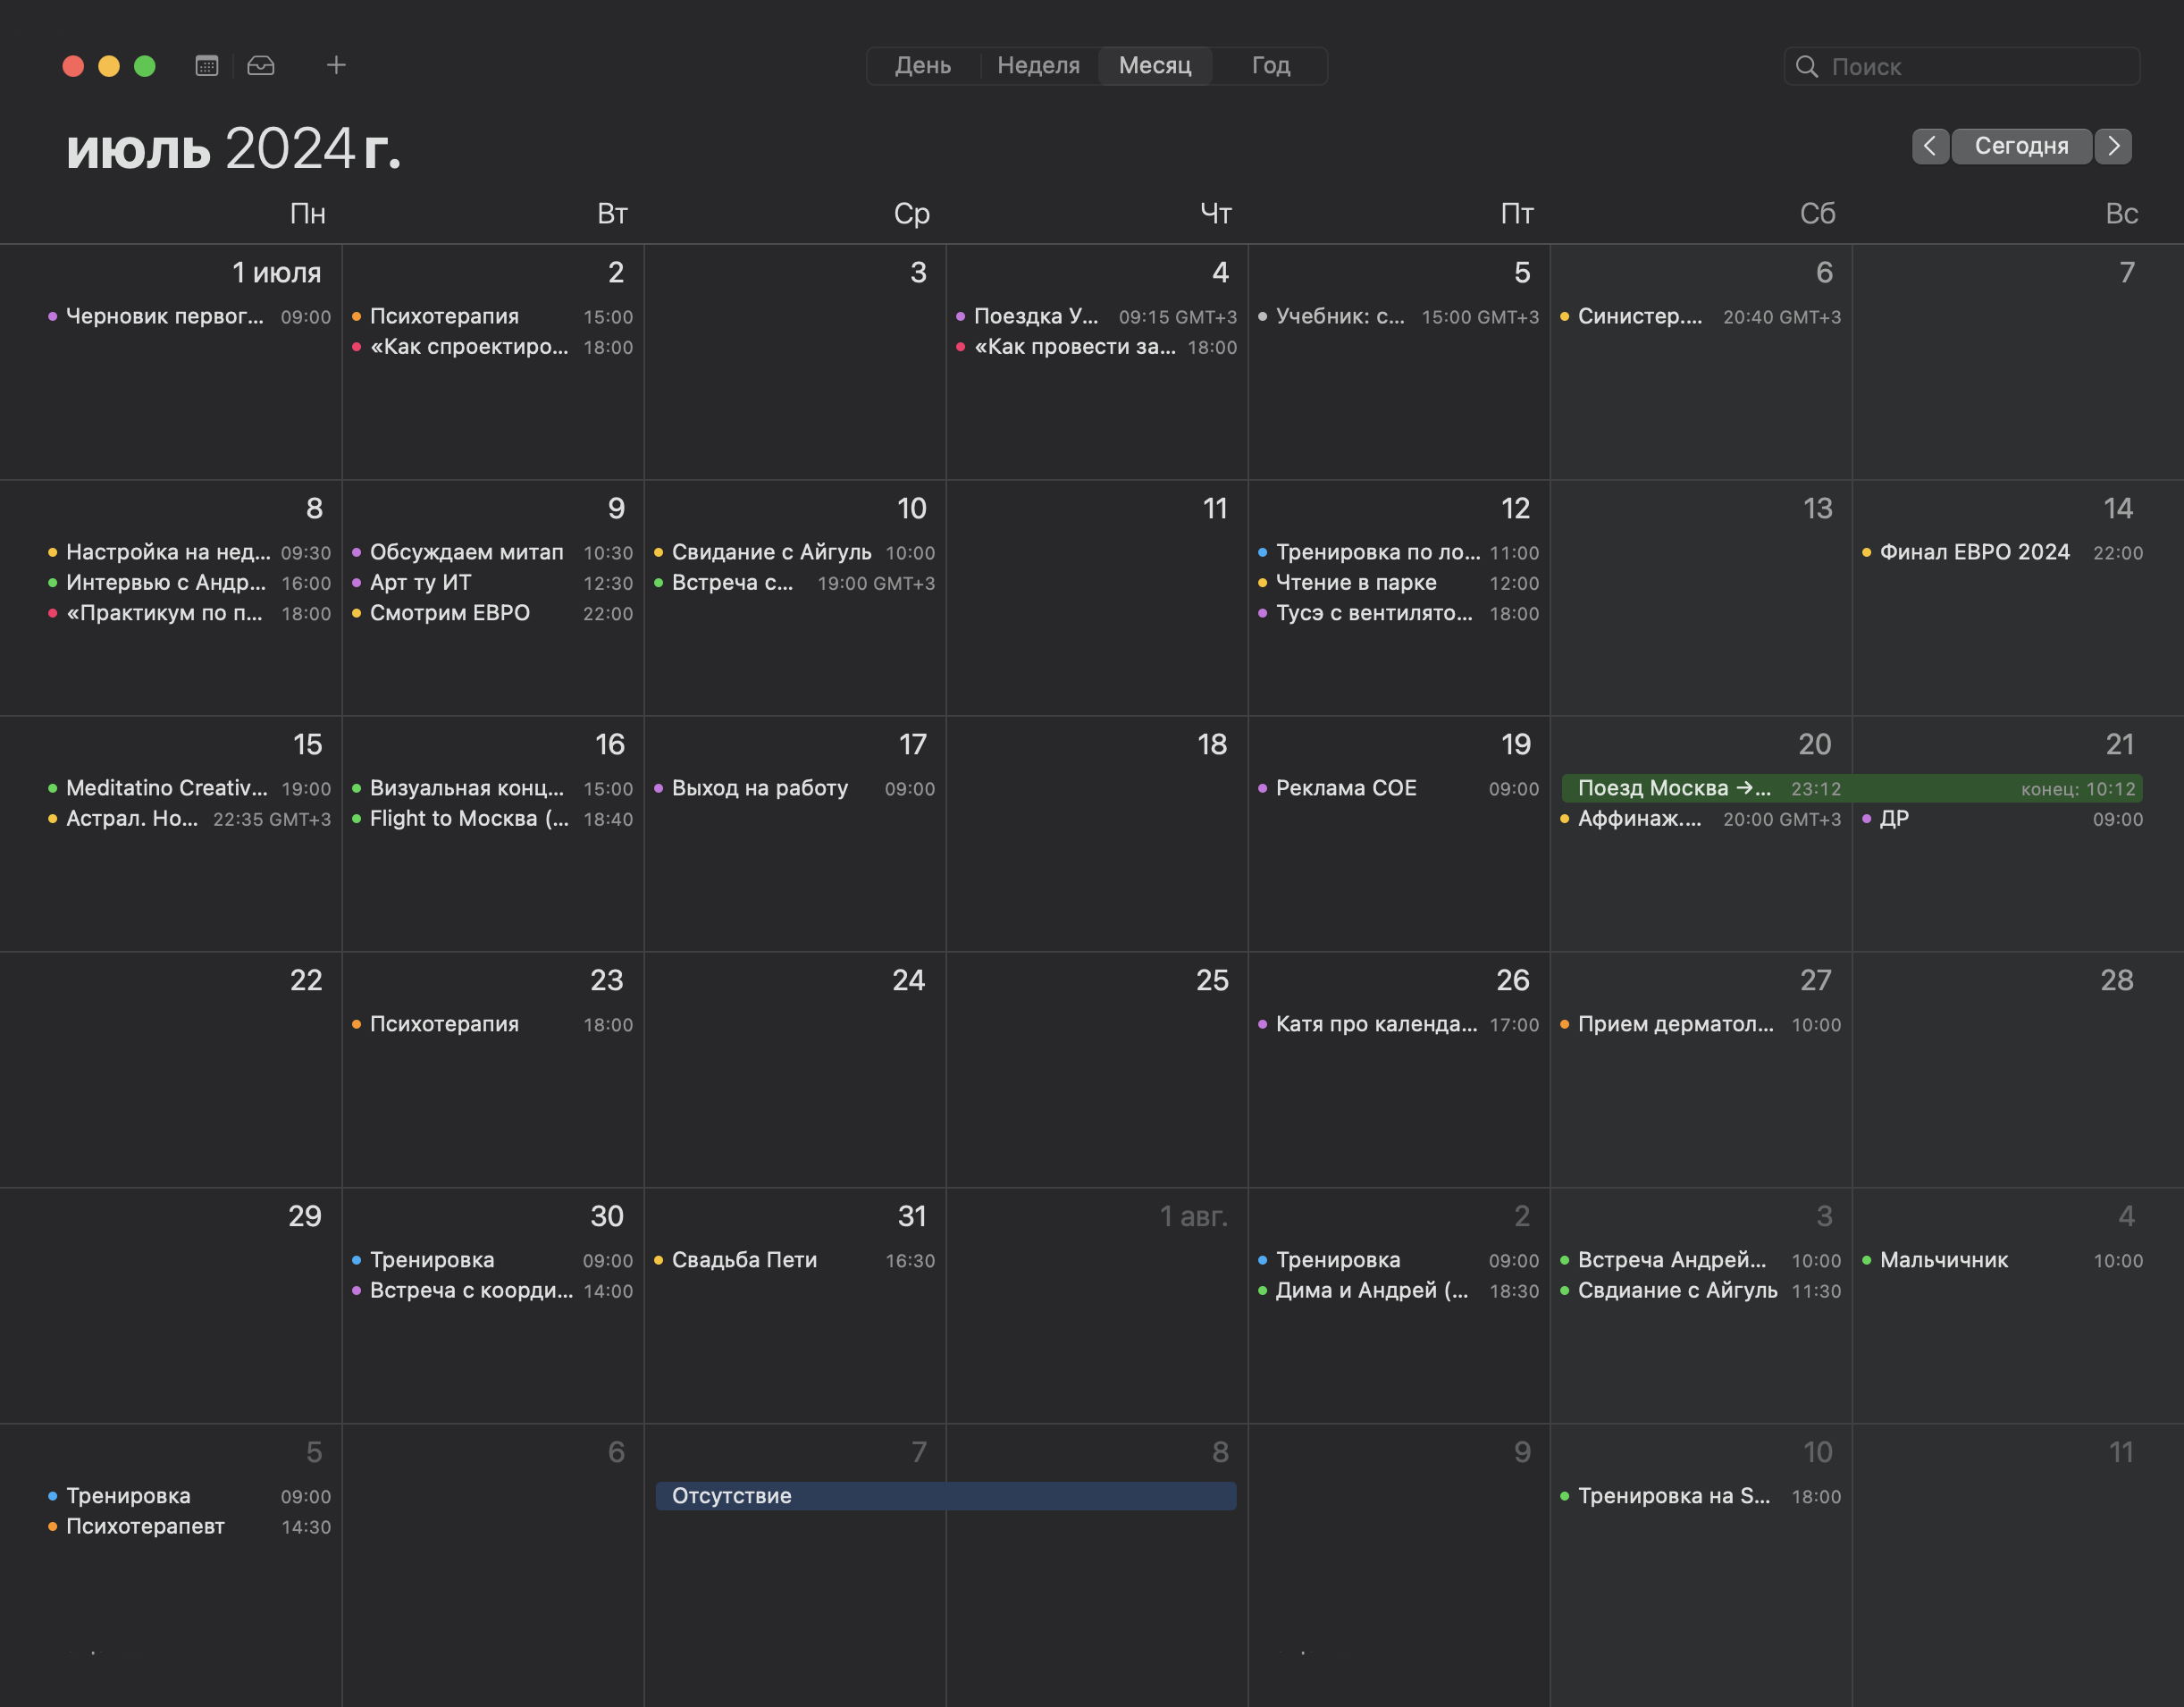
Task: Select Психотерапевт event at 14:30
Action: click(189, 1527)
